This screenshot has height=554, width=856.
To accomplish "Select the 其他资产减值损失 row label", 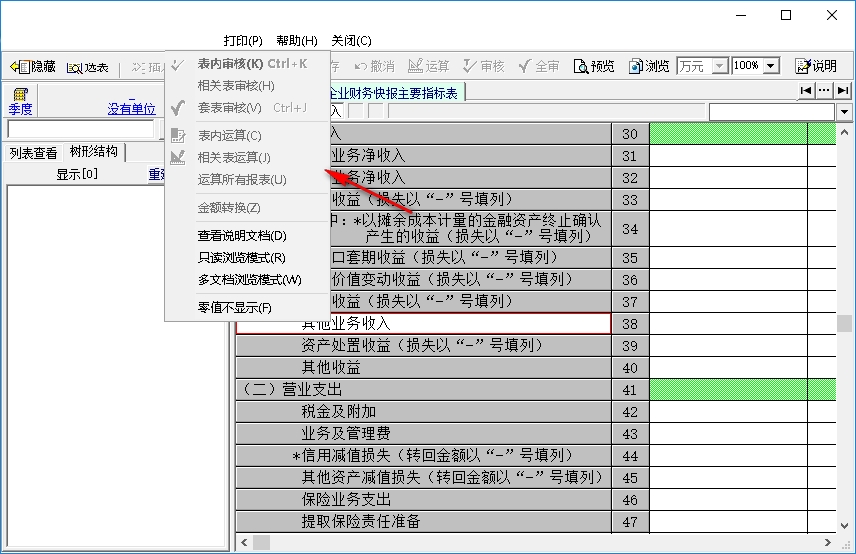I will [423, 478].
